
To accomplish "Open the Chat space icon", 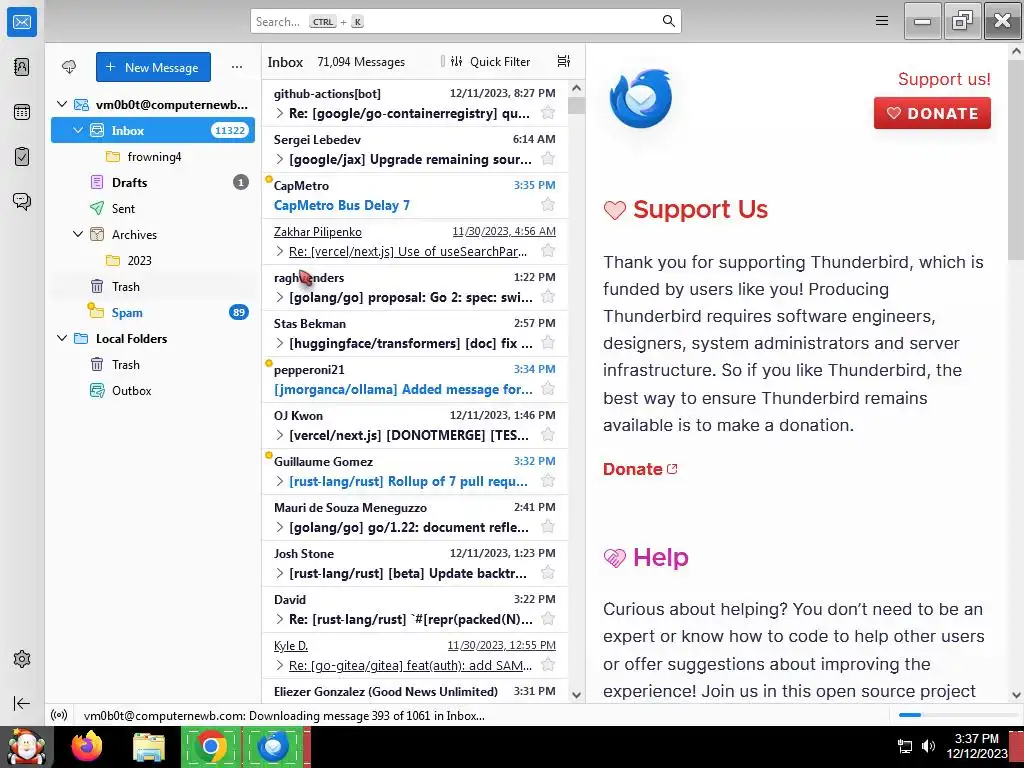I will tap(22, 201).
